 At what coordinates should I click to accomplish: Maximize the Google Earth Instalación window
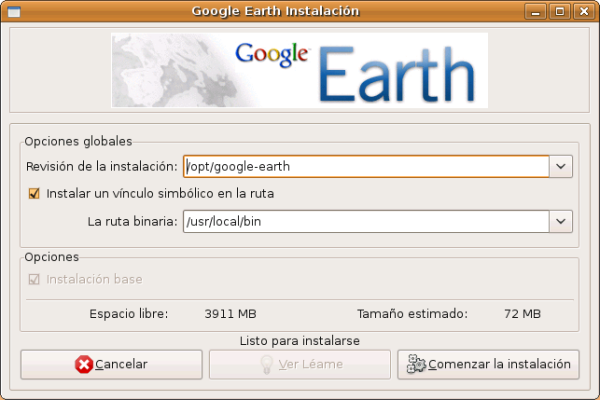pos(561,11)
